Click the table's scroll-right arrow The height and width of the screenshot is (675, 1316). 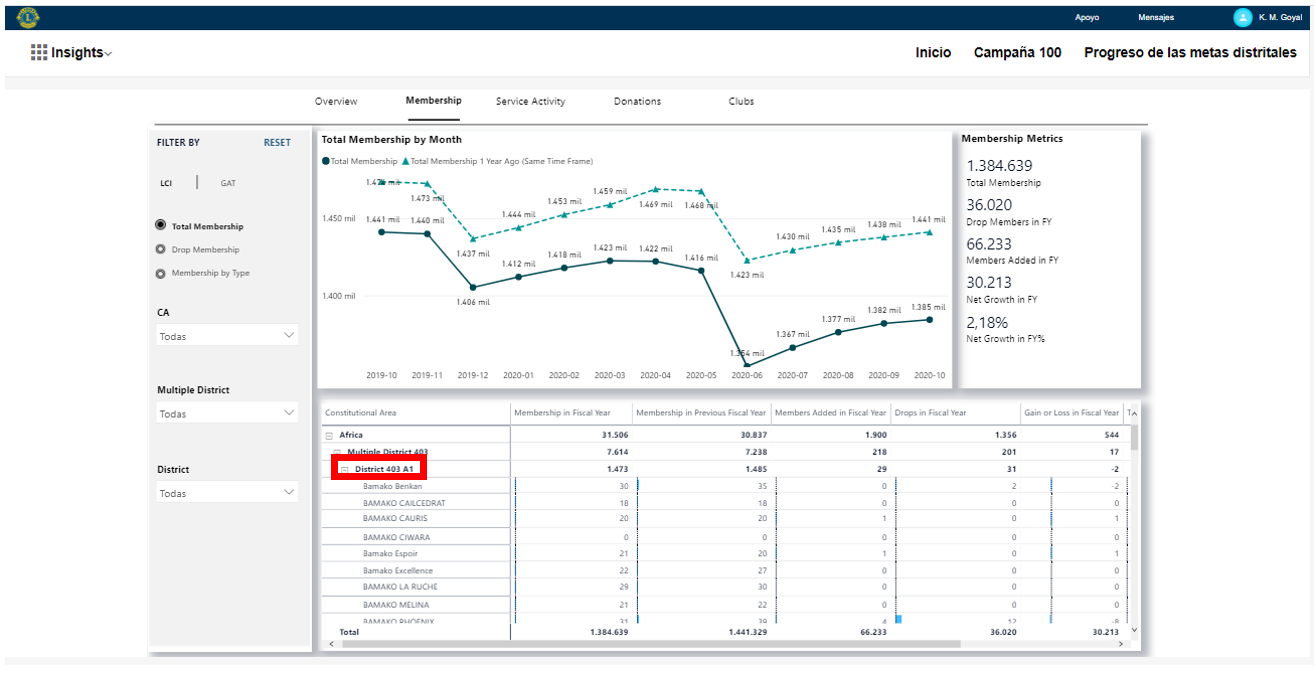tap(1120, 645)
